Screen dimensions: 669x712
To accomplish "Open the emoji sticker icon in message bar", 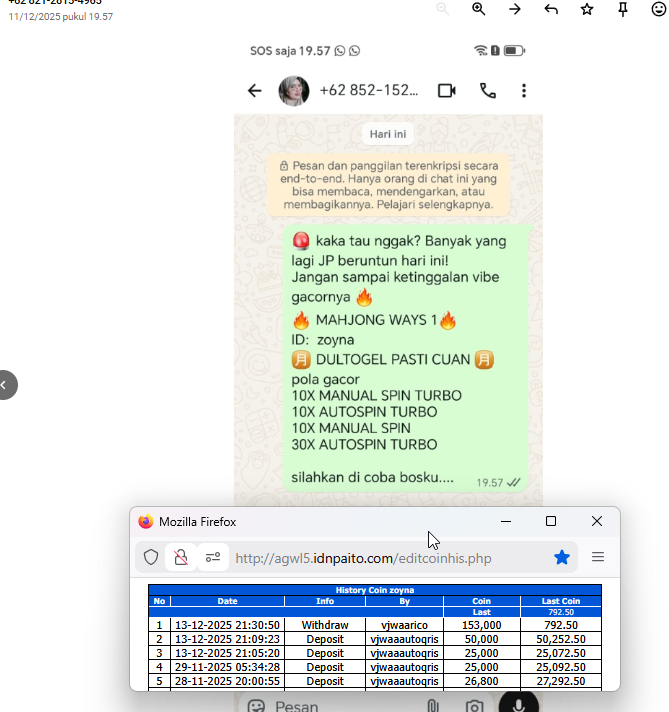I will (256, 706).
